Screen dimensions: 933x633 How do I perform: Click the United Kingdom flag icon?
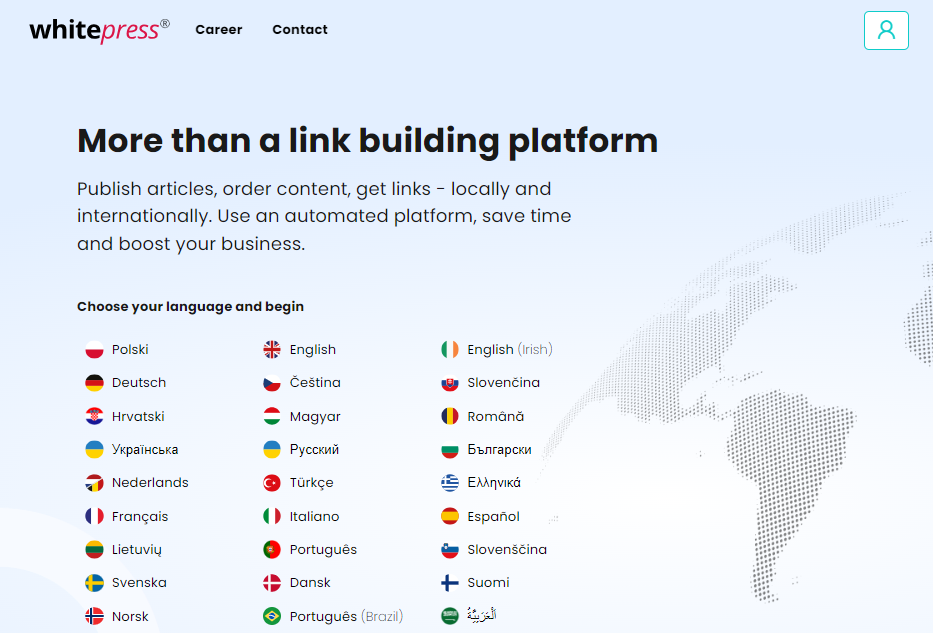pos(272,350)
